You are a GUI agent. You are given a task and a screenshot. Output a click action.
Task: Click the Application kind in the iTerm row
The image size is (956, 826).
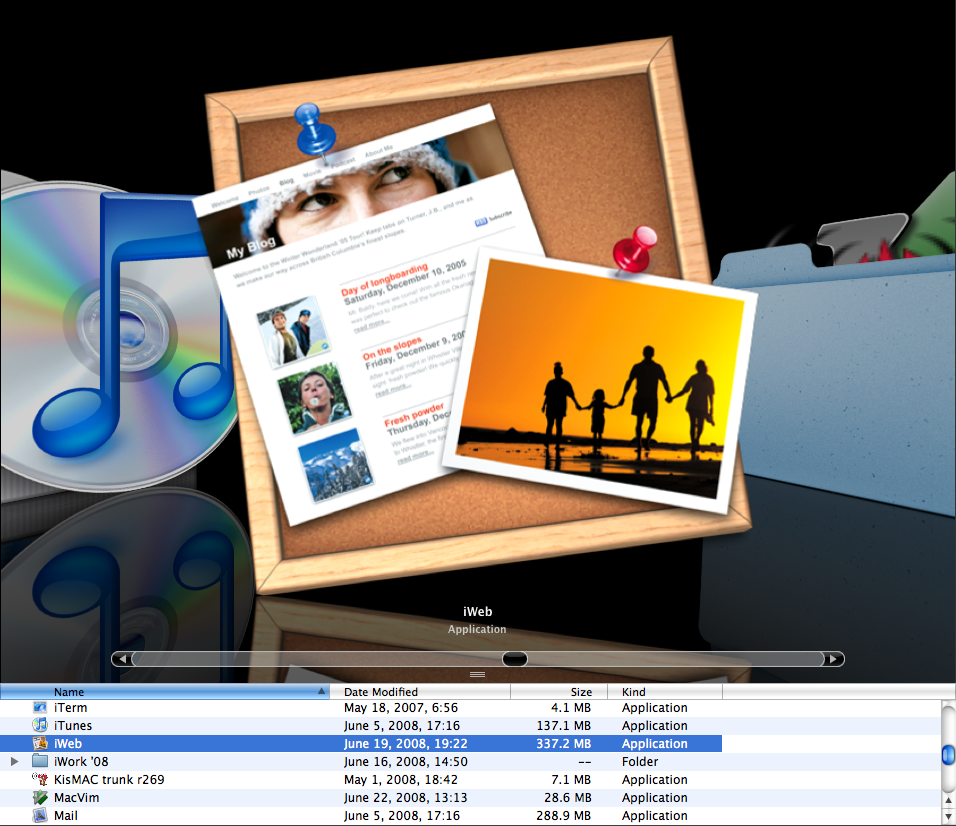click(654, 708)
